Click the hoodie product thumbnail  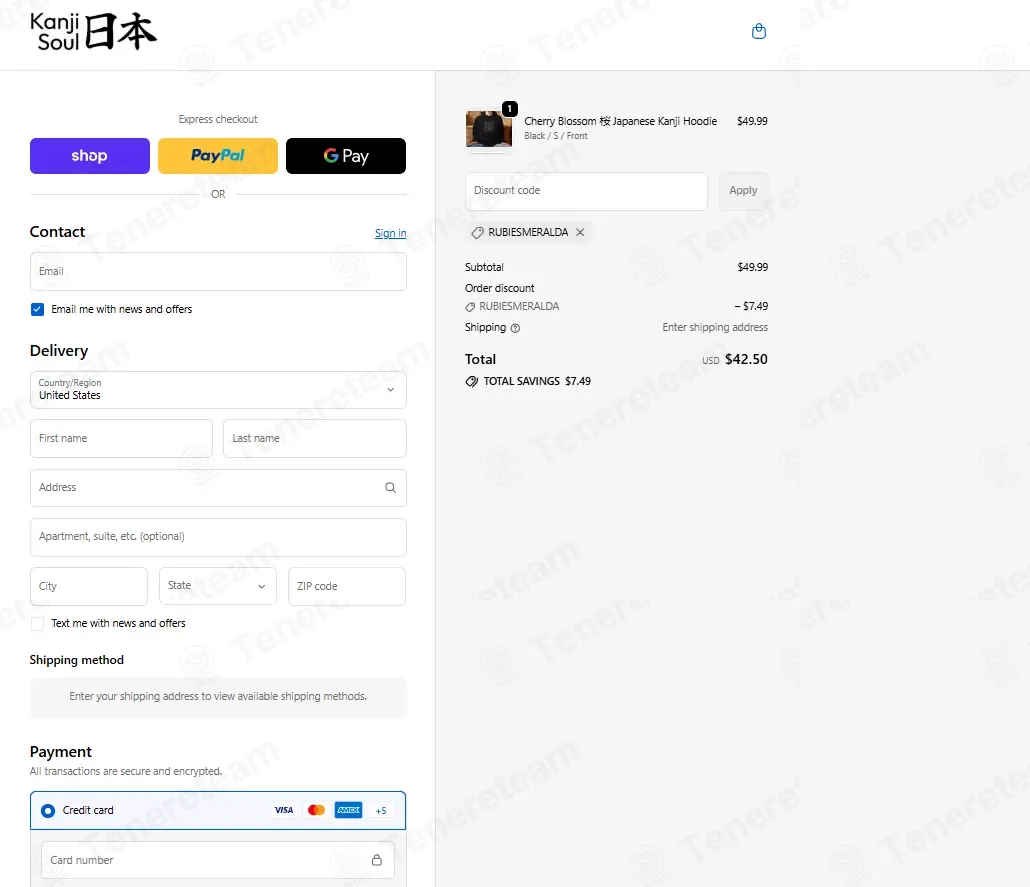tap(489, 128)
